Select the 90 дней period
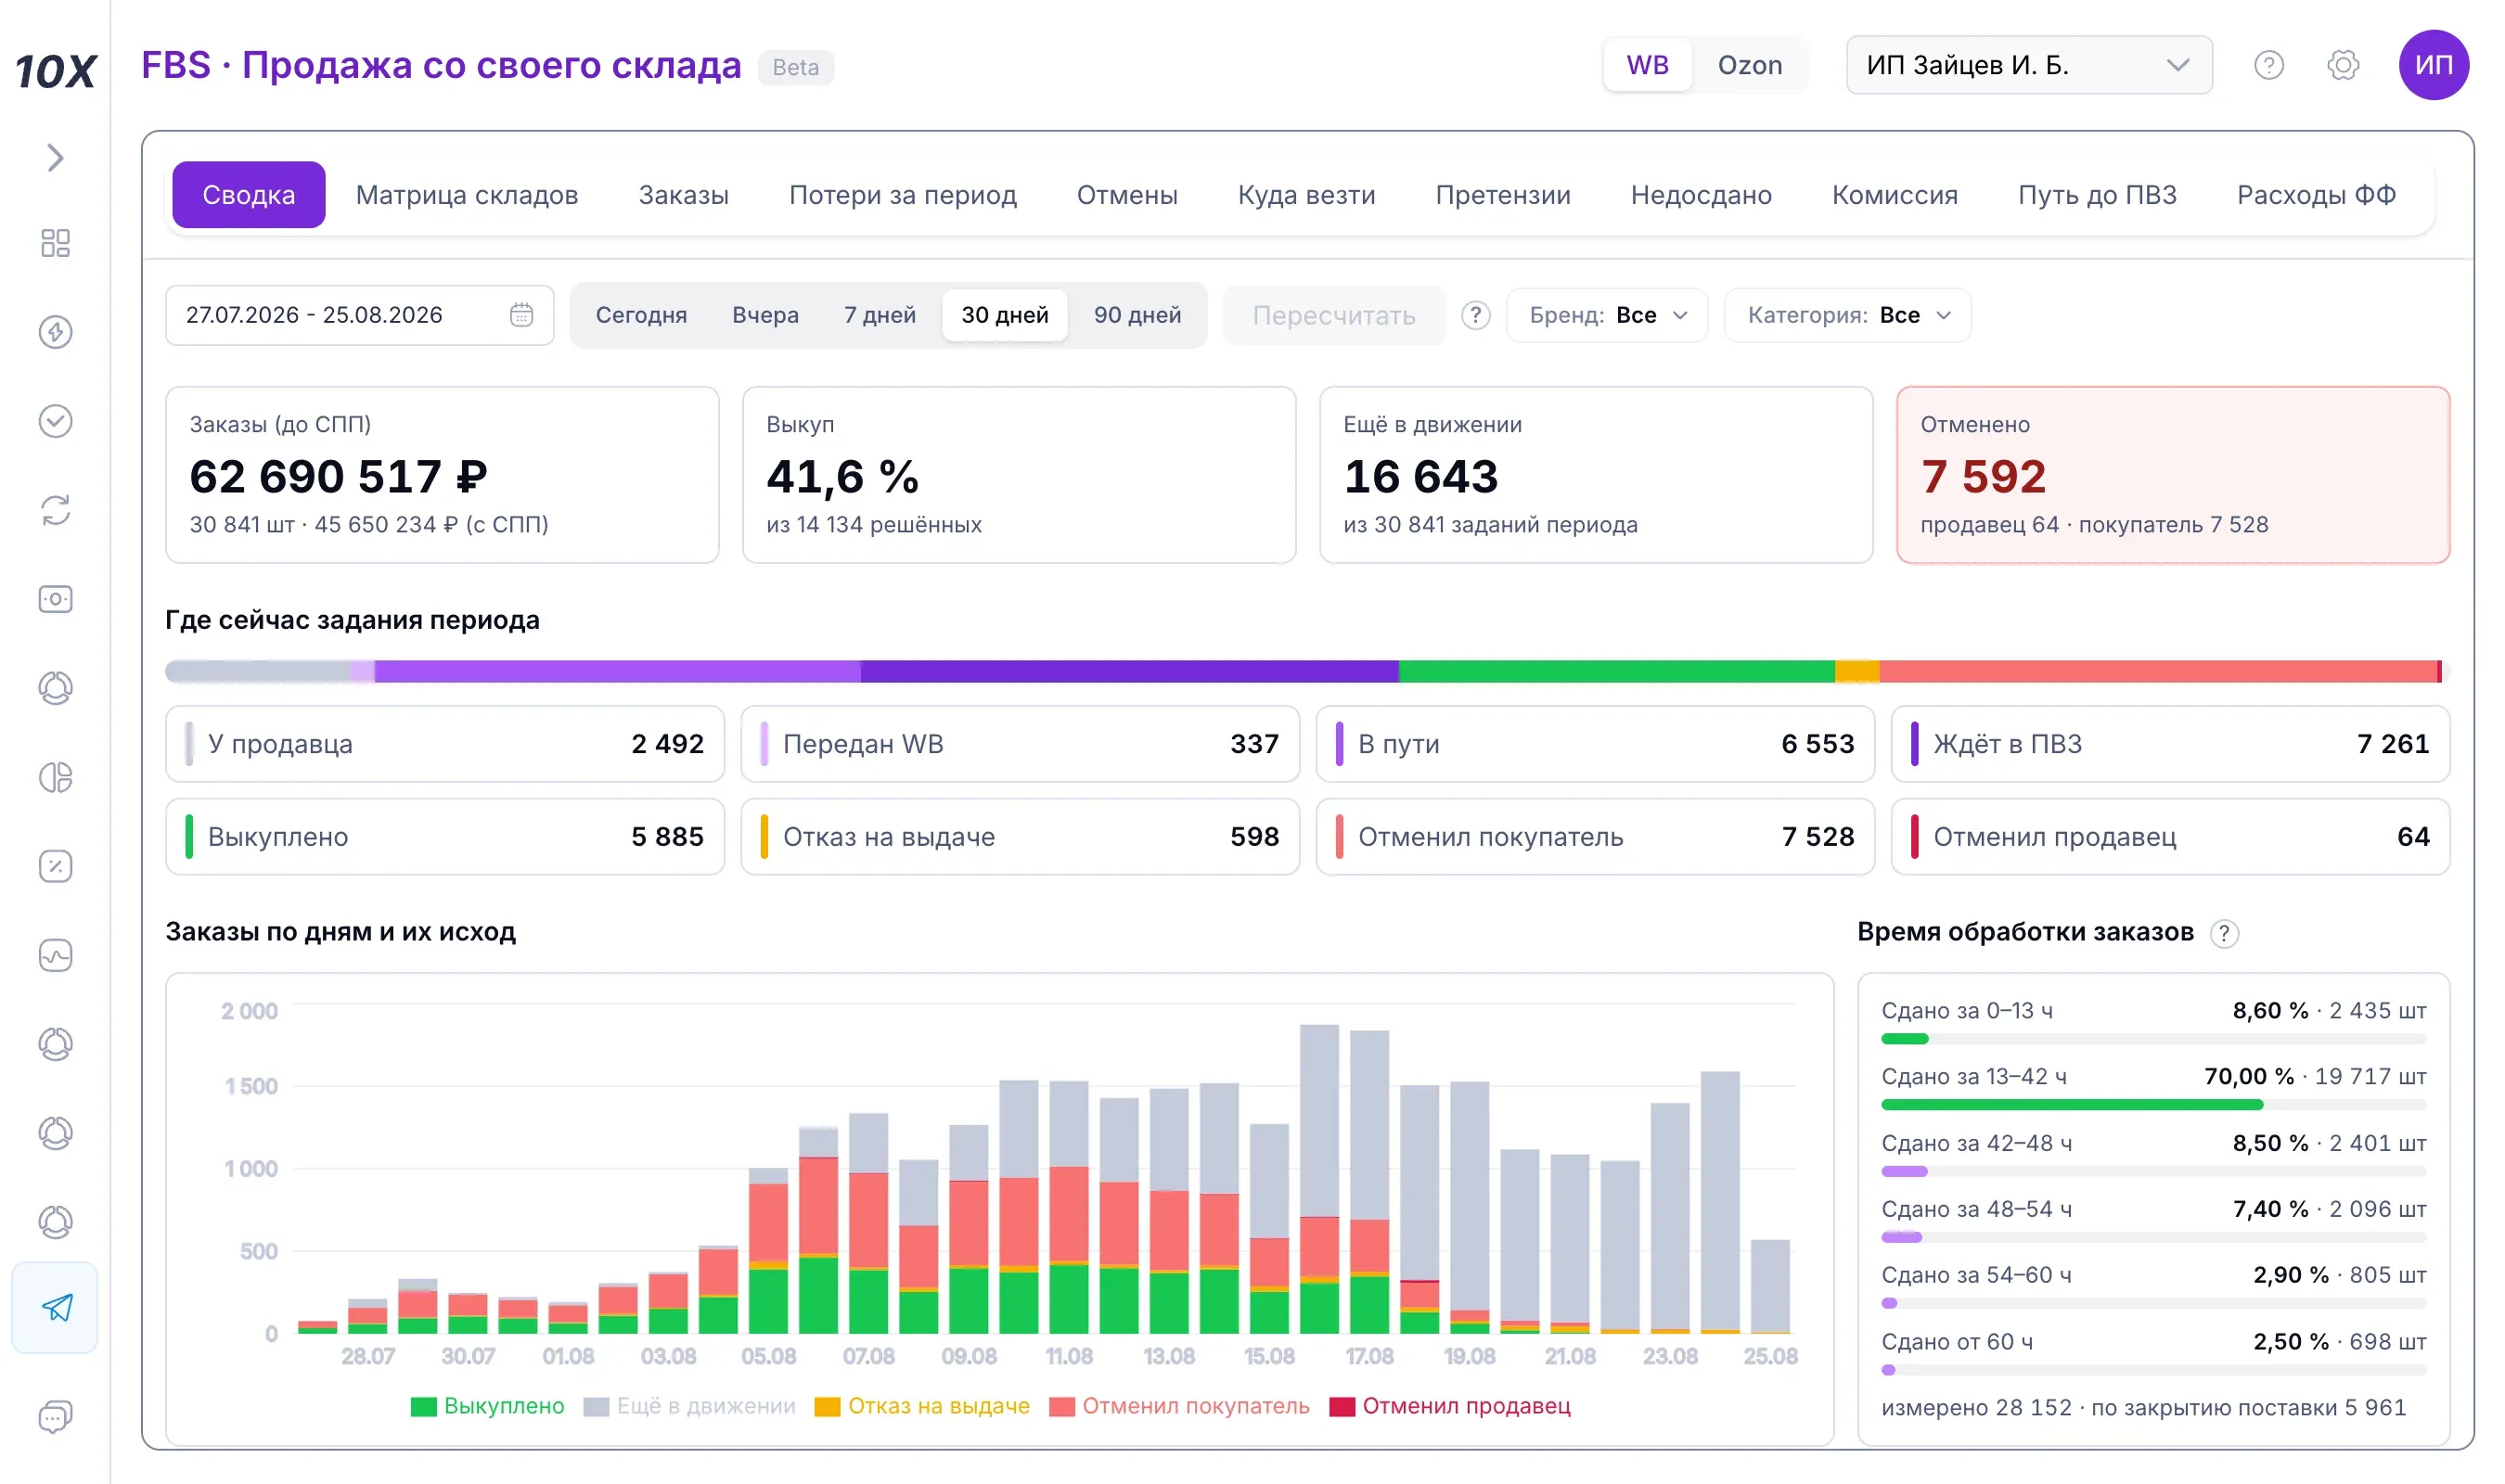The width and height of the screenshot is (2505, 1484). (1137, 315)
